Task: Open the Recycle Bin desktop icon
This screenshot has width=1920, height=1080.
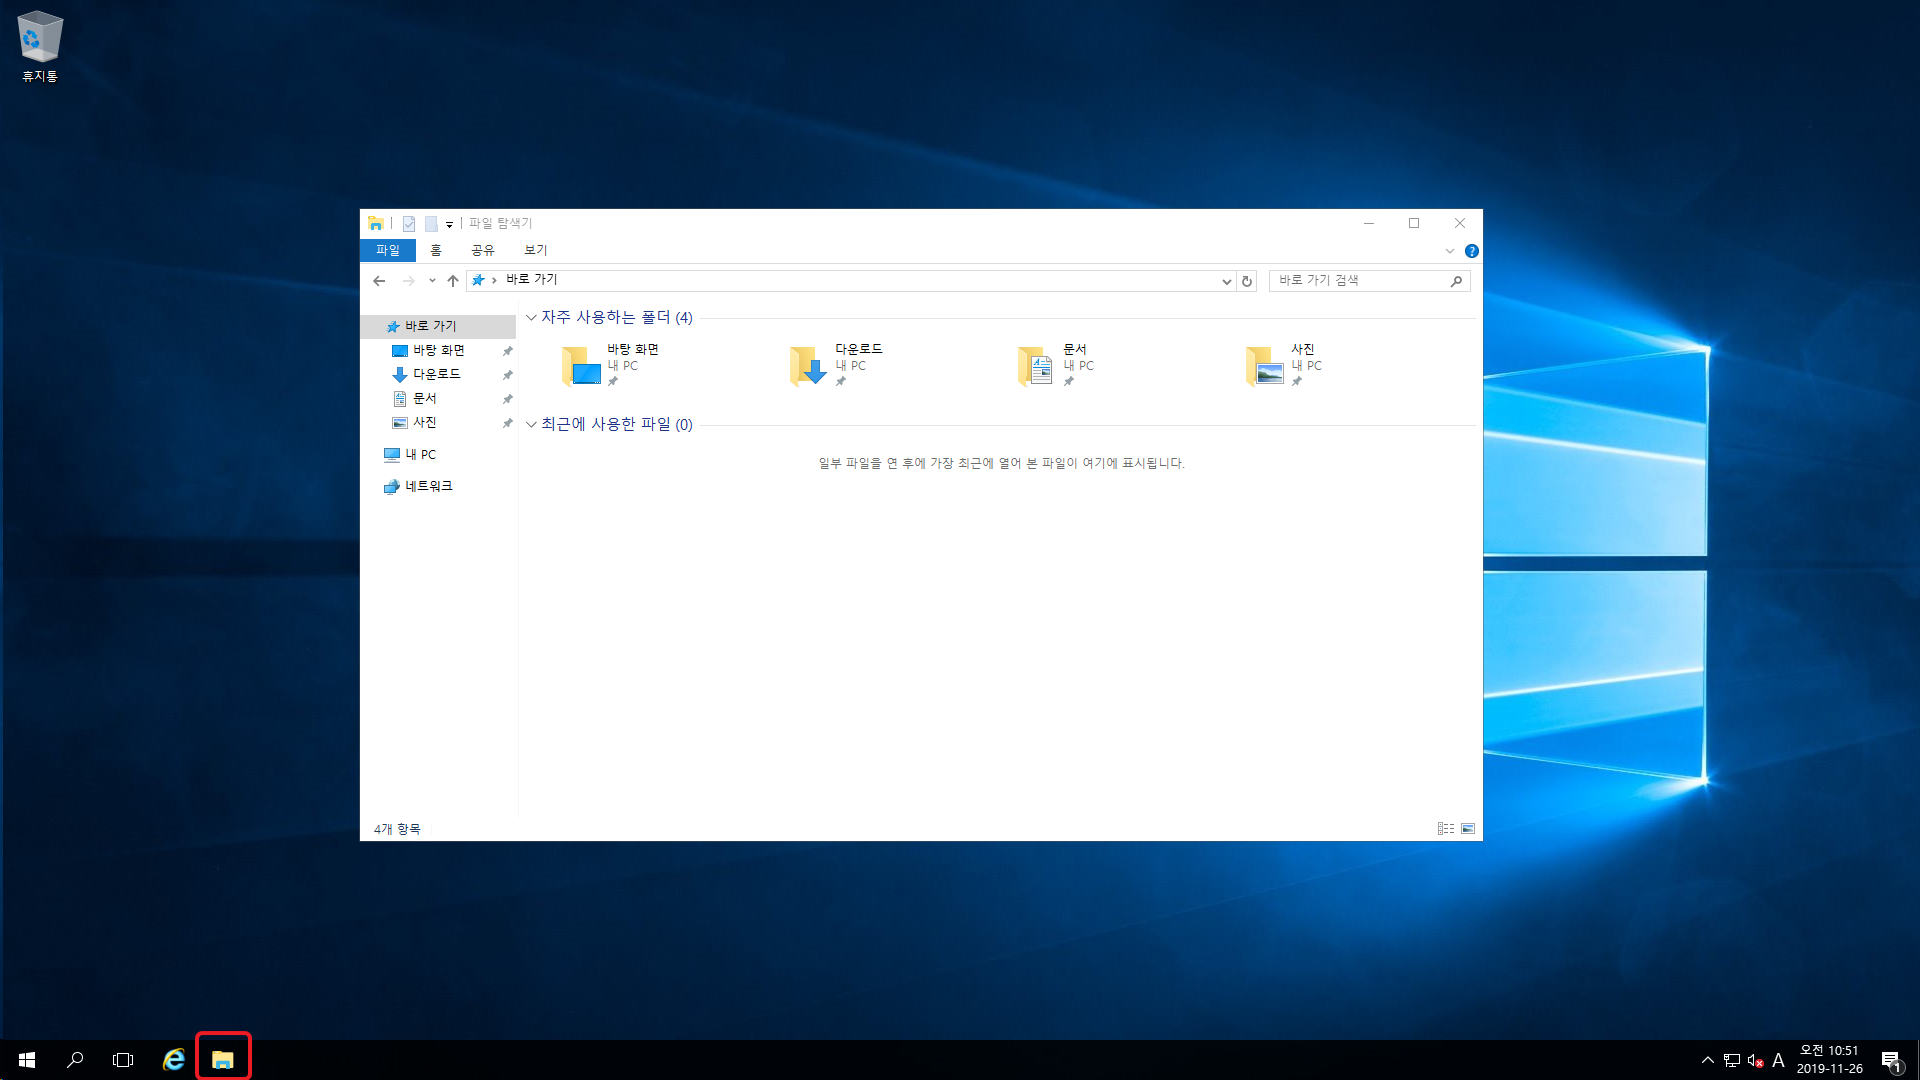Action: point(40,46)
